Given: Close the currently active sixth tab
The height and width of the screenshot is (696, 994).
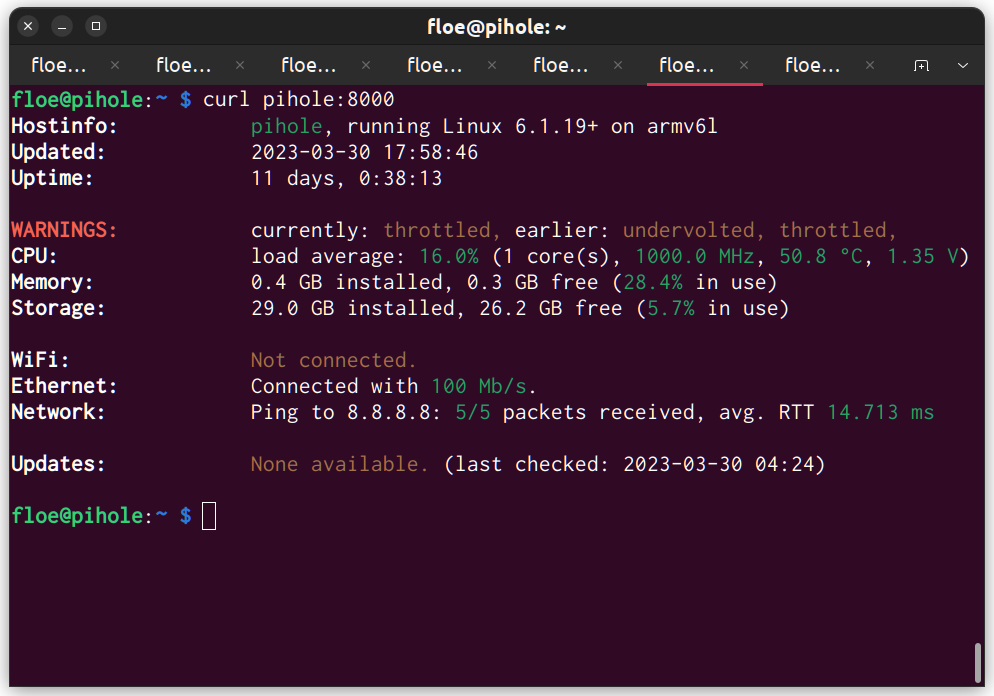Looking at the screenshot, I should (744, 65).
